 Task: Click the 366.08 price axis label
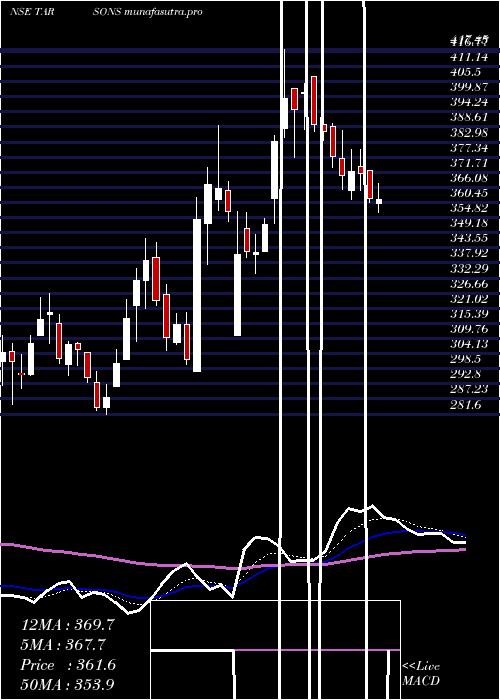[469, 178]
